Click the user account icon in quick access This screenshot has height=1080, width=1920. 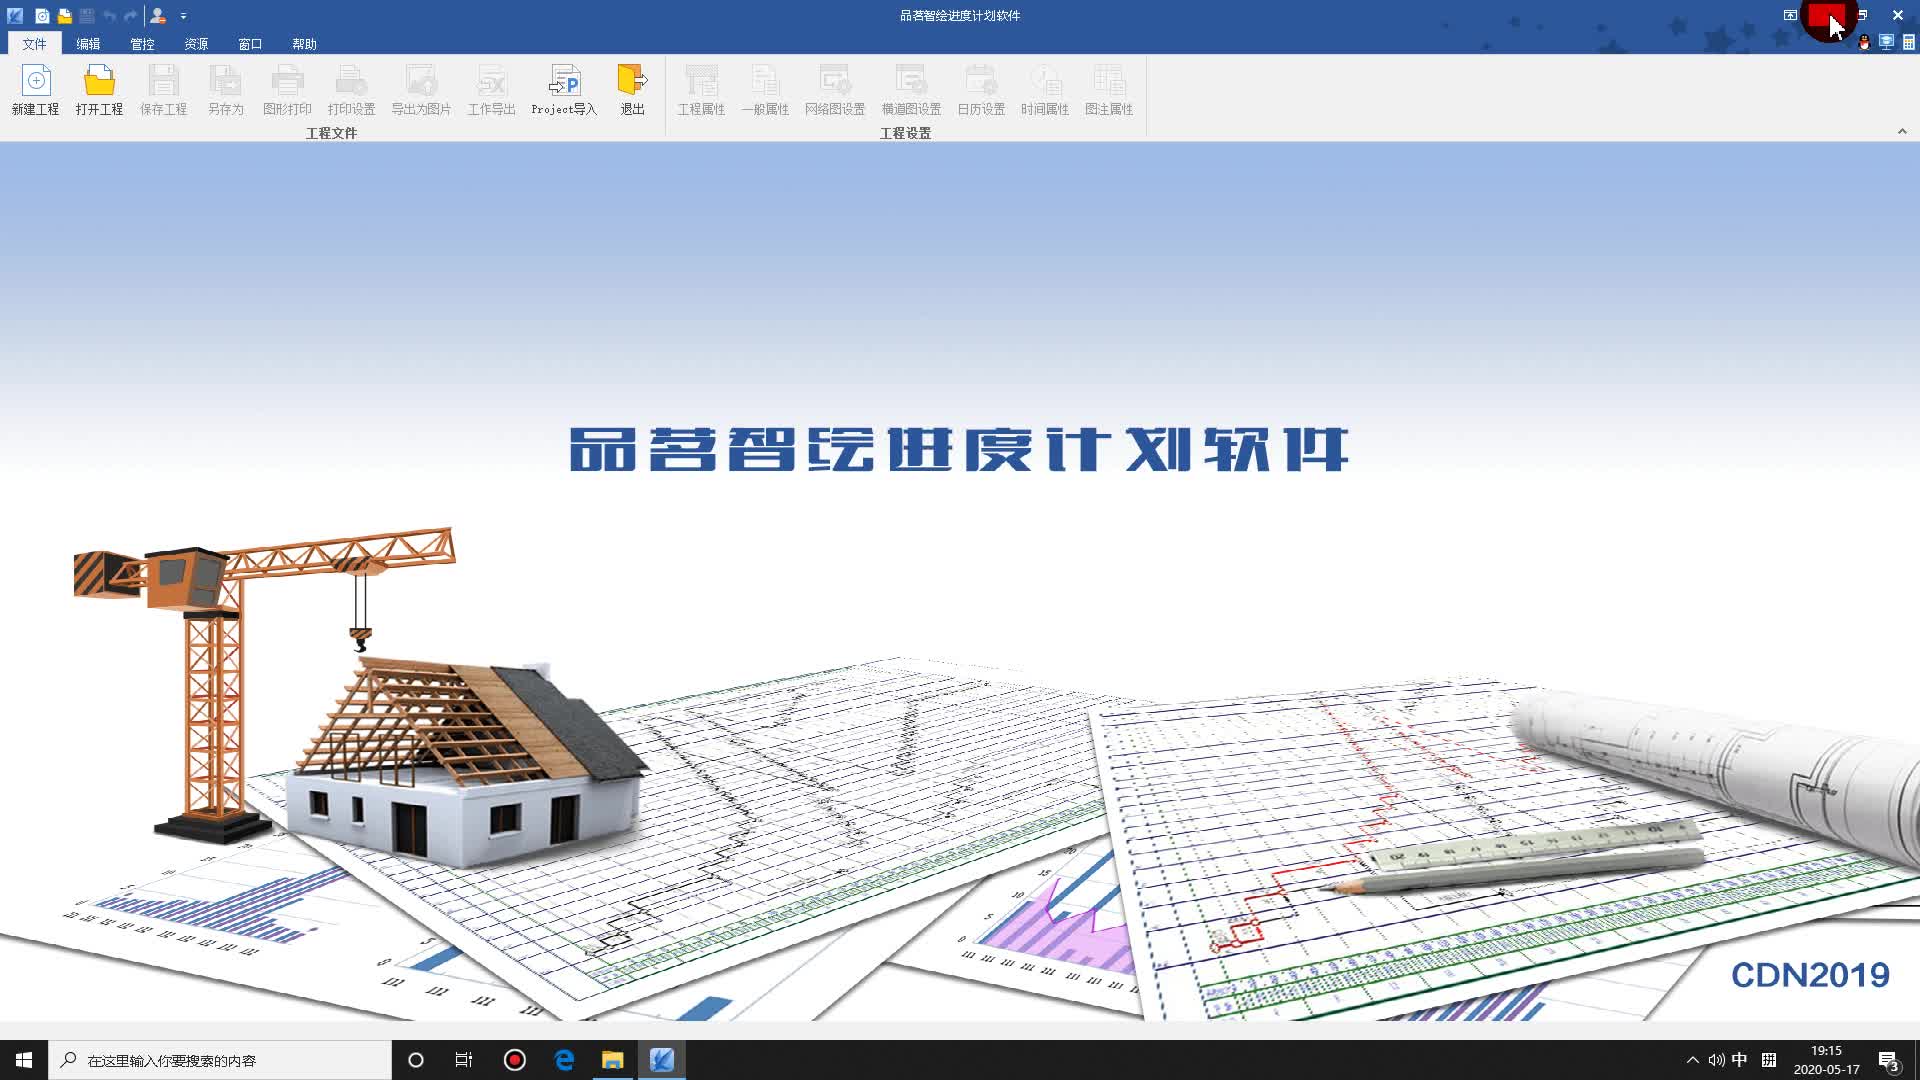tap(157, 16)
